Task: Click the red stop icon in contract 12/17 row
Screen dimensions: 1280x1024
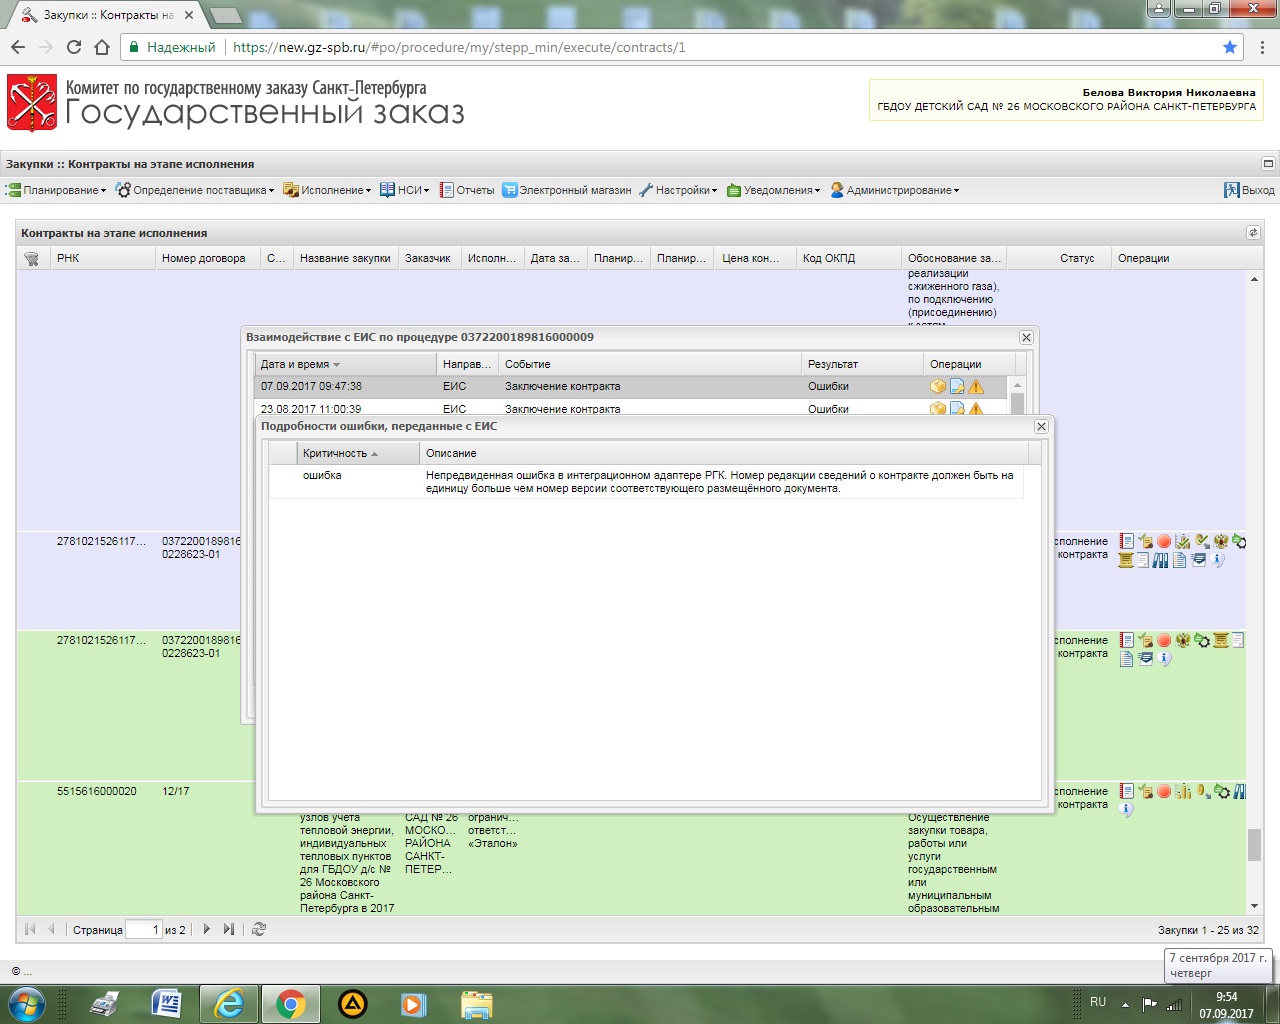Action: (x=1164, y=792)
